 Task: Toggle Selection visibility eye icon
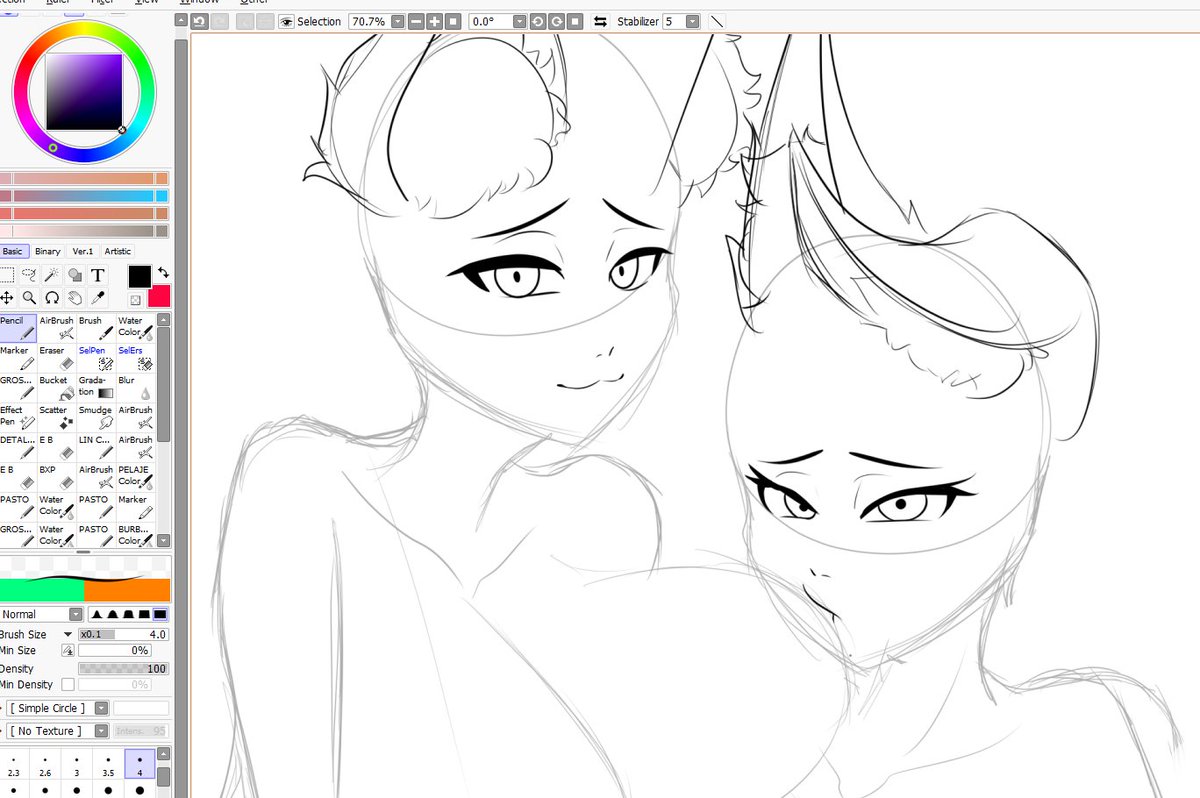(x=286, y=21)
